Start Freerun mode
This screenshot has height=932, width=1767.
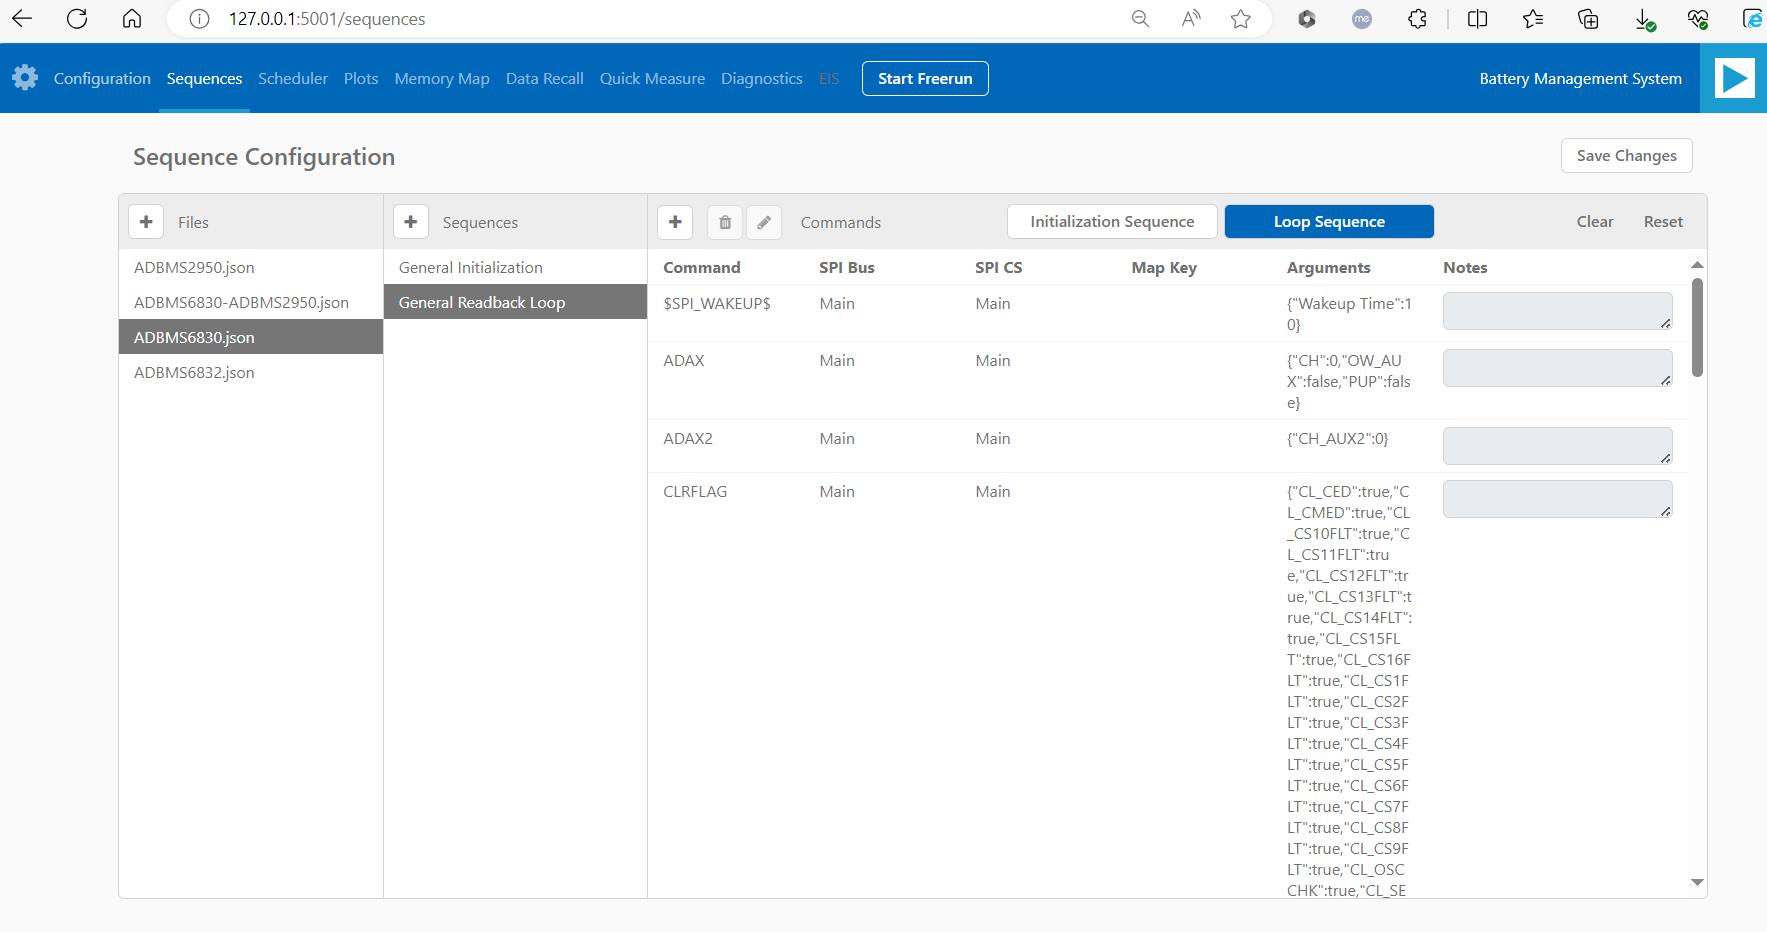pyautogui.click(x=924, y=78)
